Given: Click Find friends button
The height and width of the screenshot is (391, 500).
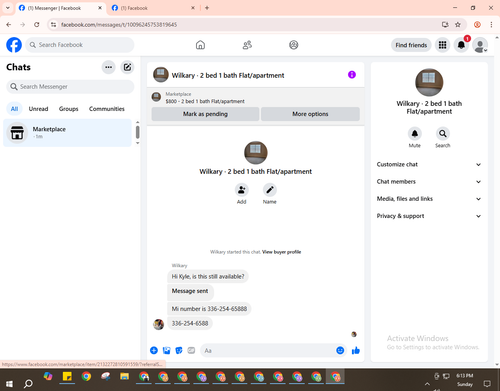Looking at the screenshot, I should click(x=411, y=45).
